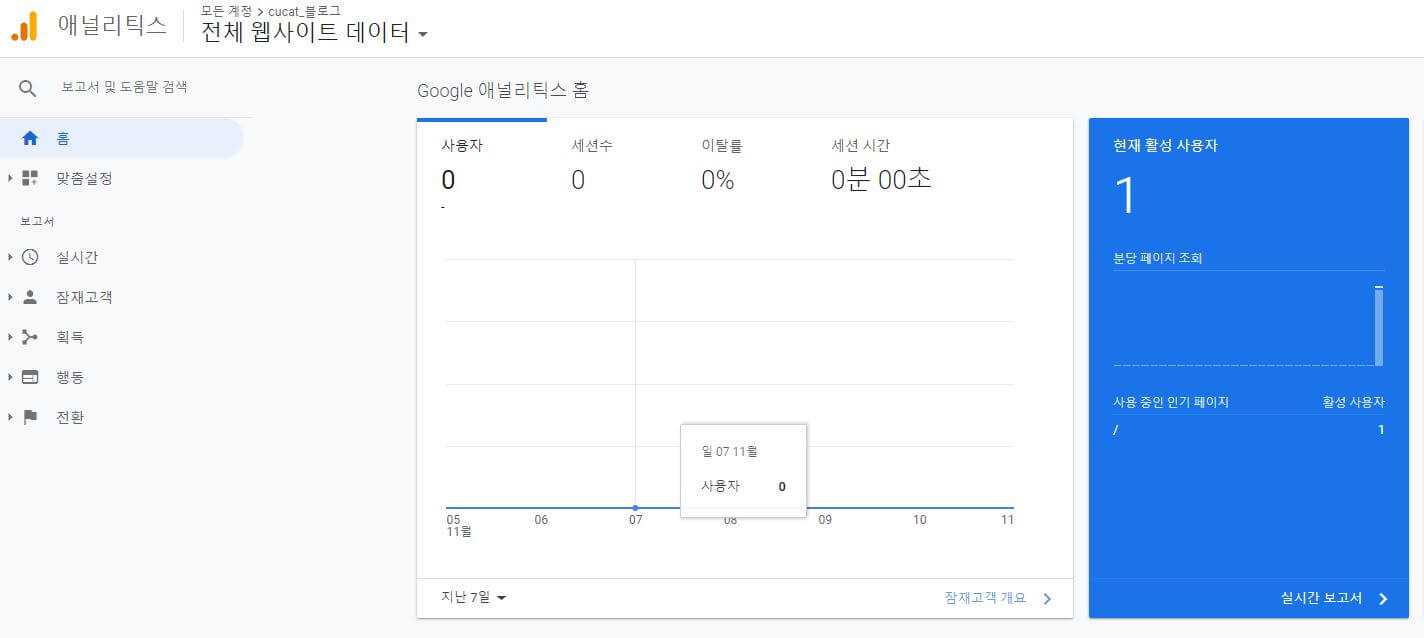Click the 07 data point on the chart

[x=636, y=507]
